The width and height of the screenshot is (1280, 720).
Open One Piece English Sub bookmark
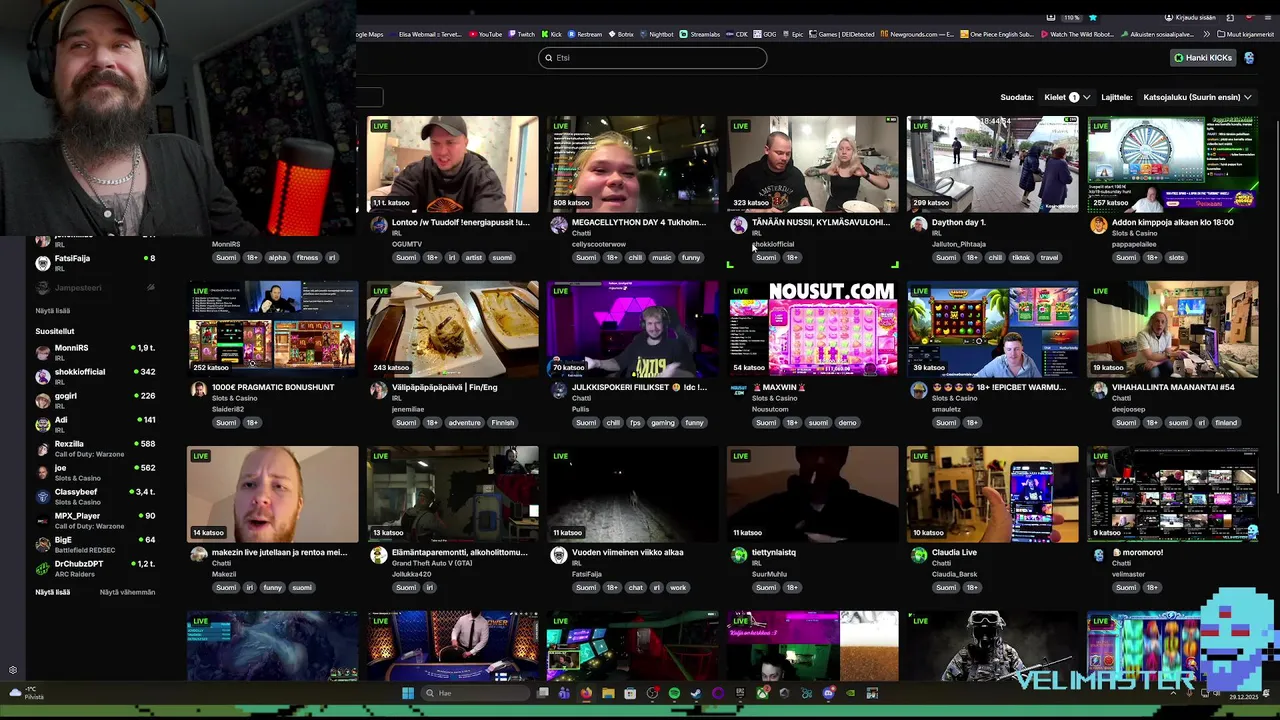click(997, 34)
